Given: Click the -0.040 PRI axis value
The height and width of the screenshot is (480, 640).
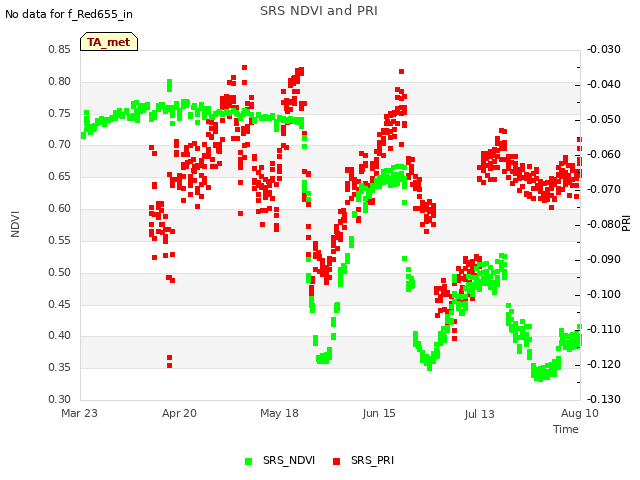Looking at the screenshot, I should (x=604, y=84).
